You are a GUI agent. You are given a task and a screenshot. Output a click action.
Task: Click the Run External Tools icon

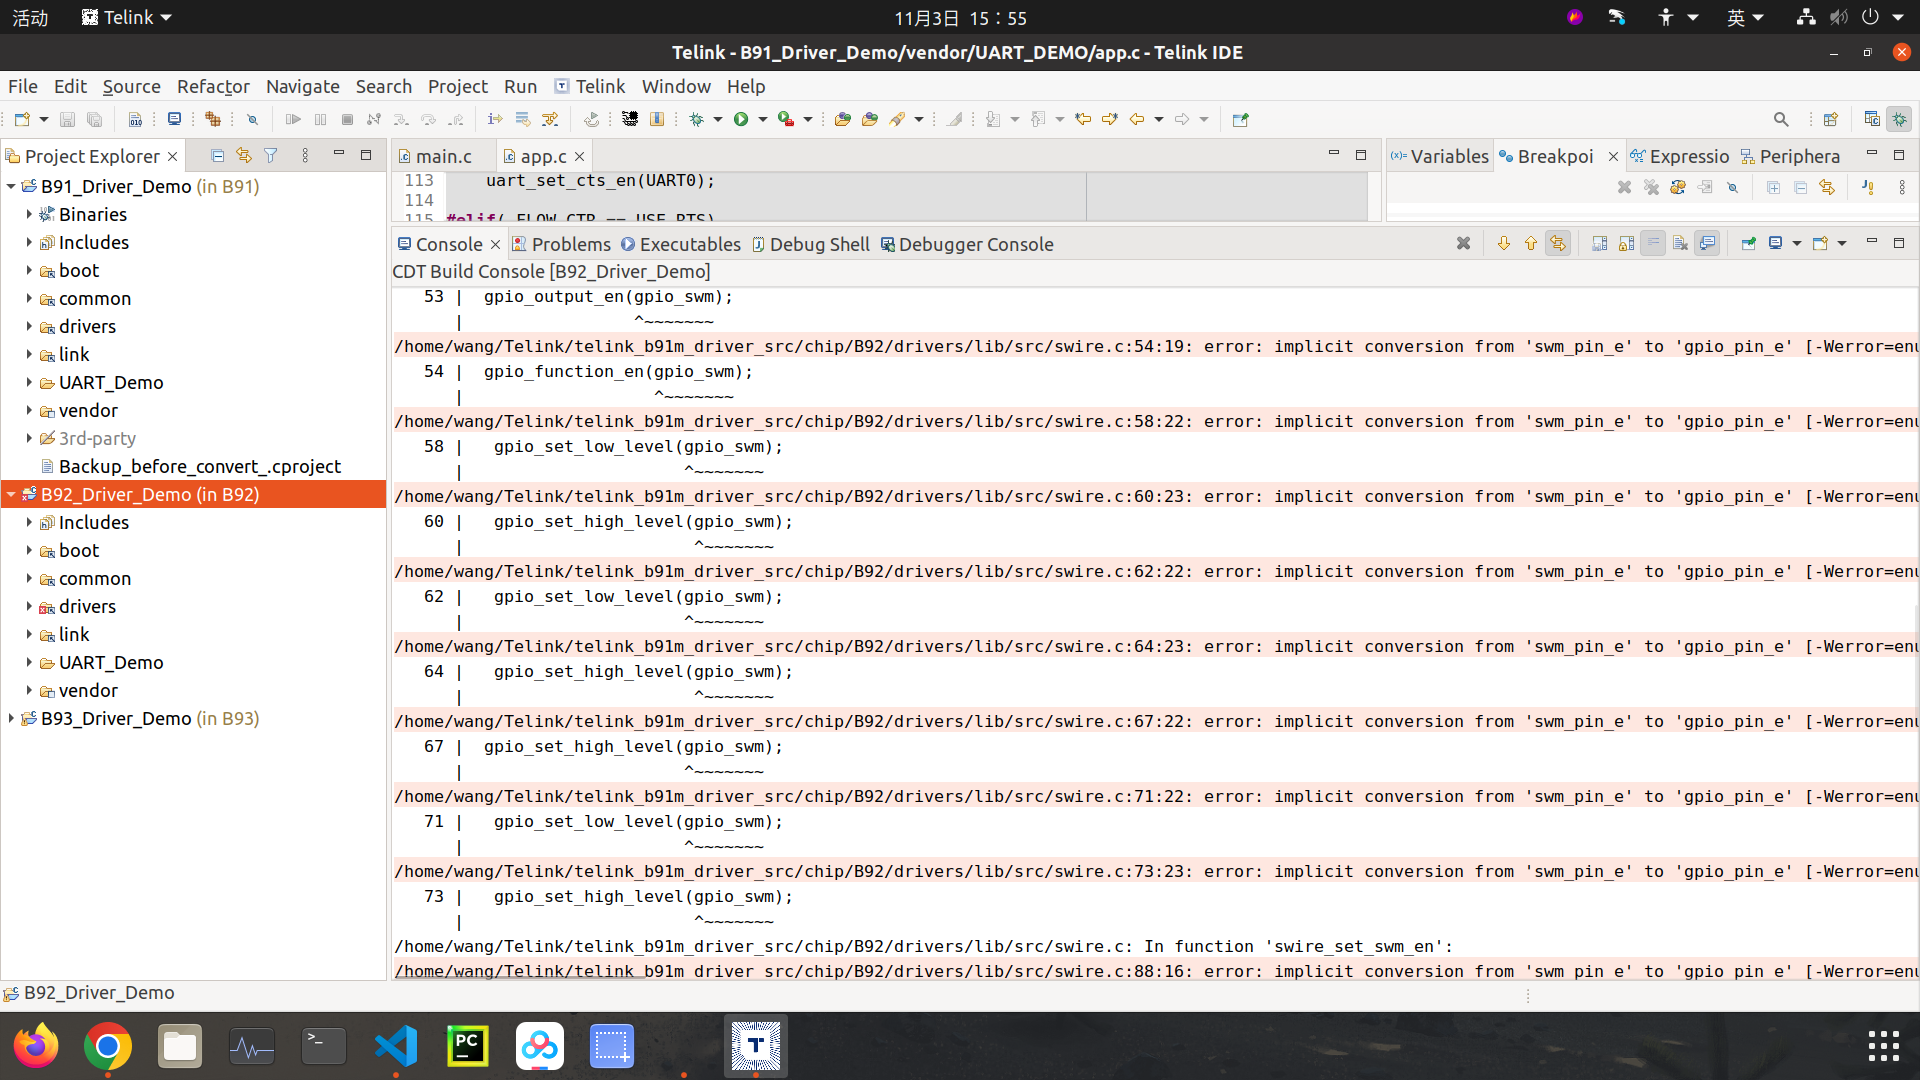click(786, 119)
